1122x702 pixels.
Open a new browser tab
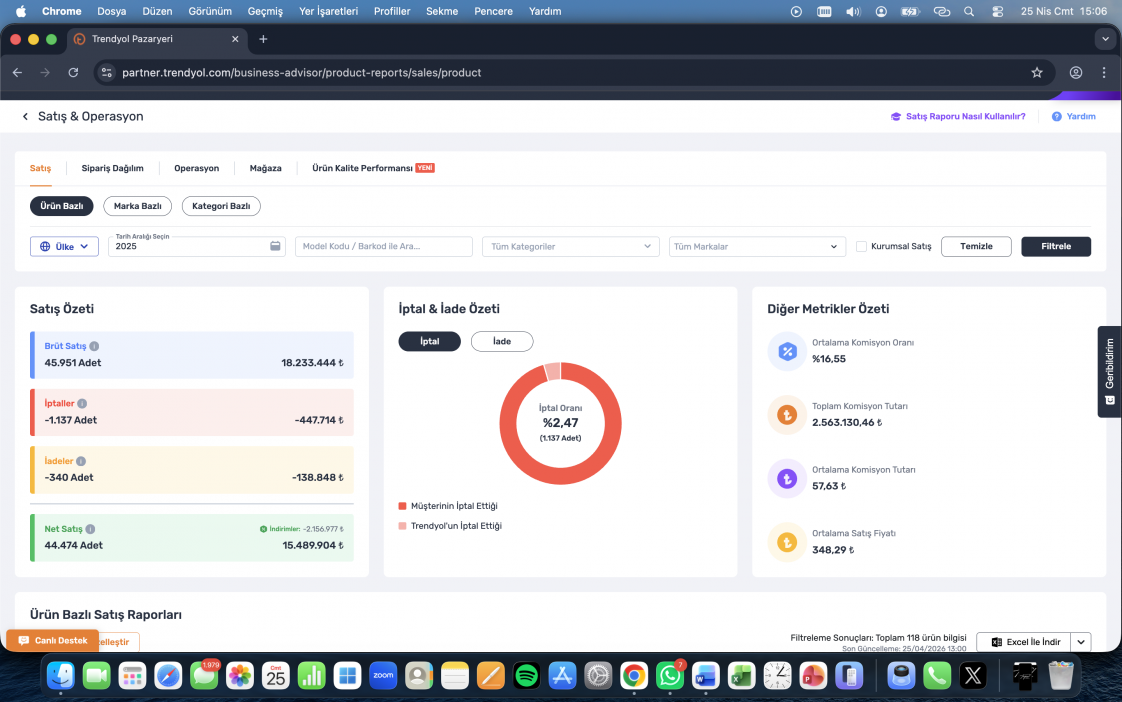[263, 39]
